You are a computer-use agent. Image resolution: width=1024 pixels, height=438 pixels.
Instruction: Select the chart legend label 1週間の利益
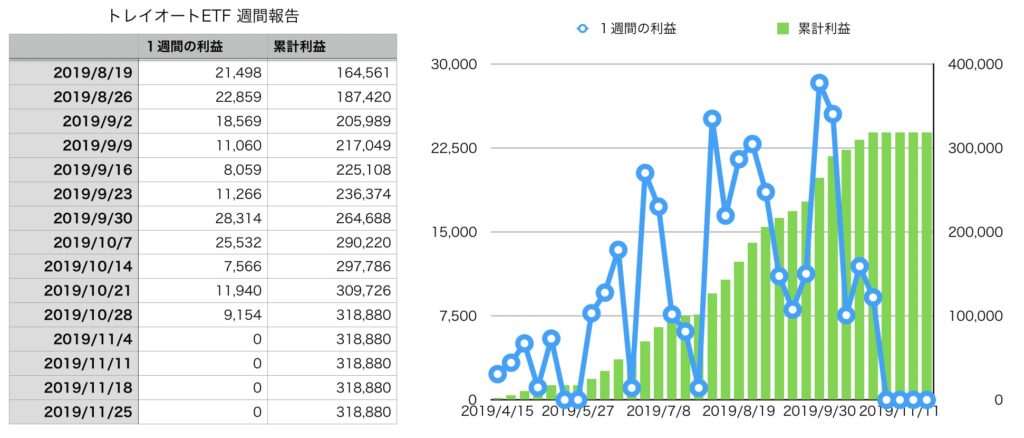(637, 29)
